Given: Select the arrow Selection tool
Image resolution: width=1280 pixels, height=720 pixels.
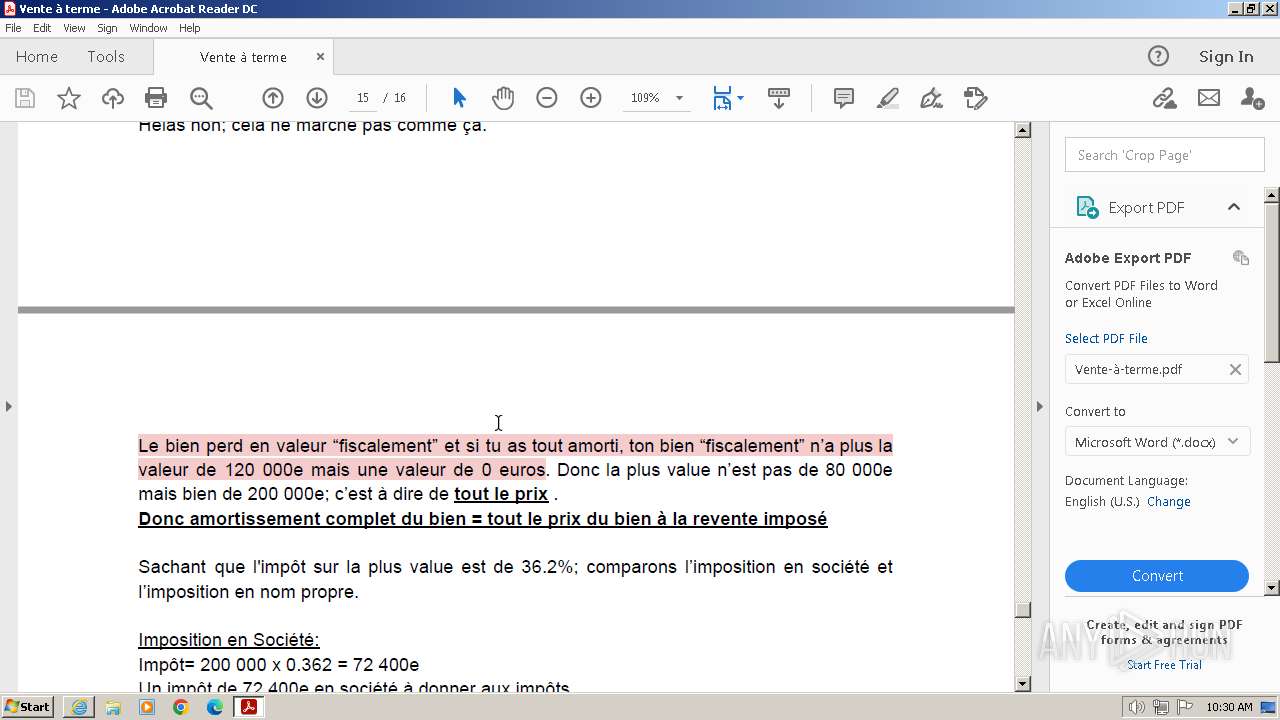Looking at the screenshot, I should [459, 98].
